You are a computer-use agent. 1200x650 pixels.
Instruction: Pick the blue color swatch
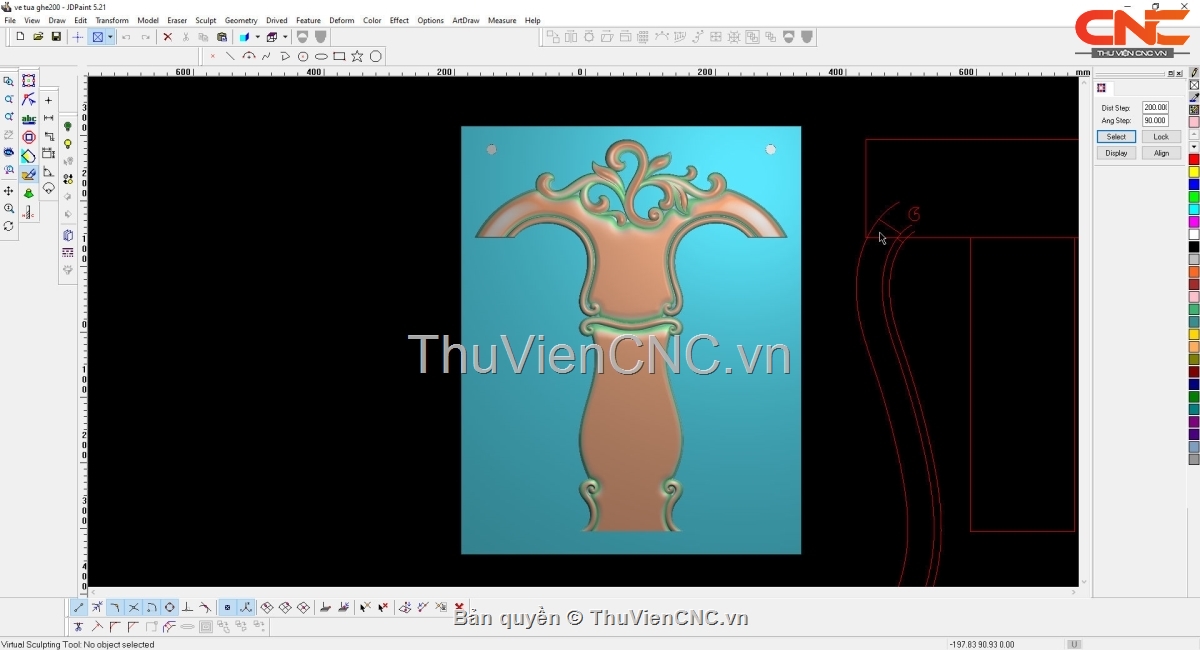(1194, 185)
